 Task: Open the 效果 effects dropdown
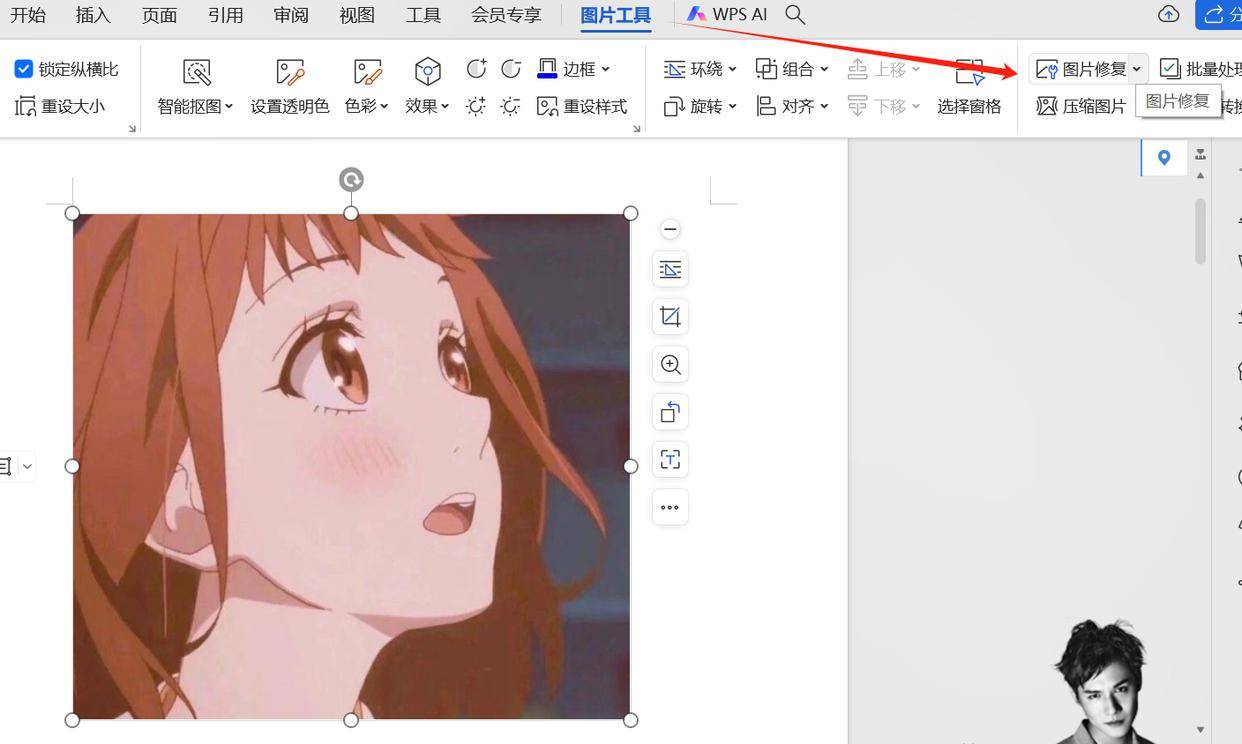click(427, 86)
